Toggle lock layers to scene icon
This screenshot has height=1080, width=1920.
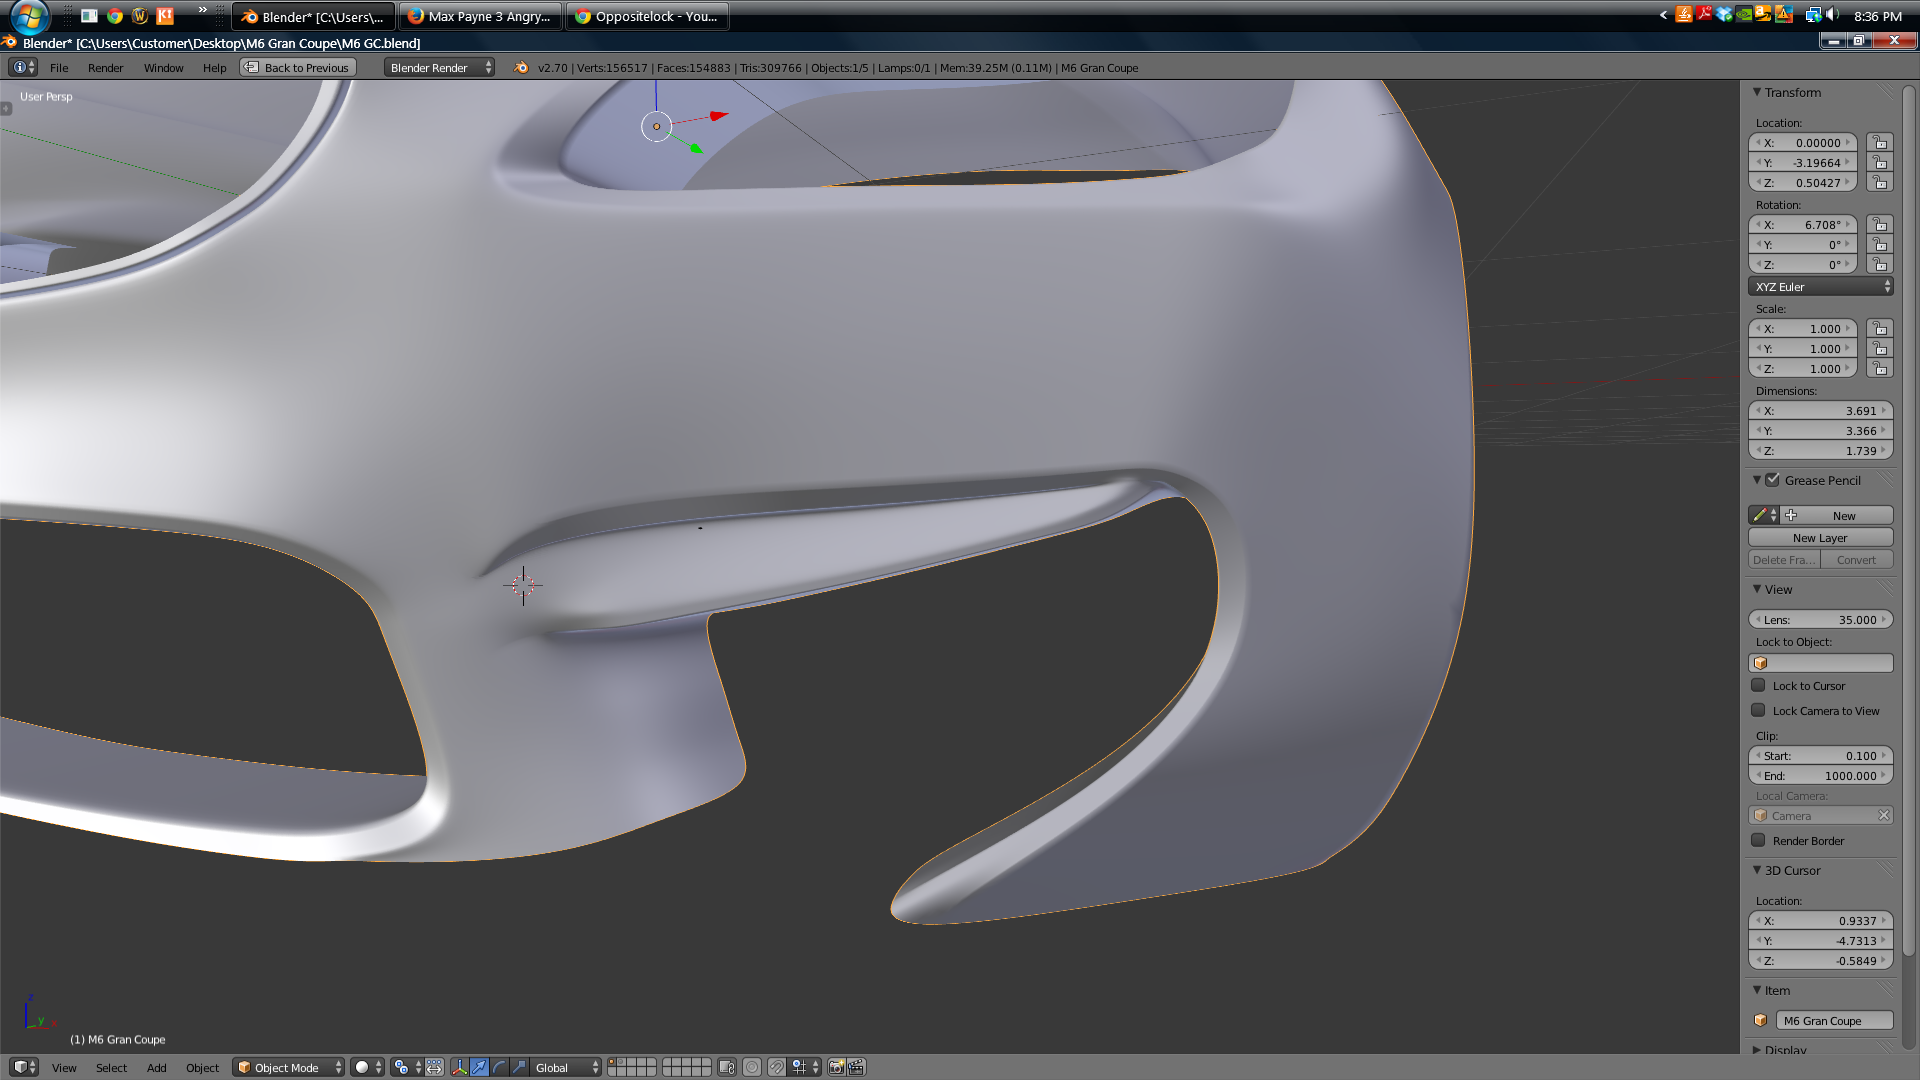(727, 1067)
